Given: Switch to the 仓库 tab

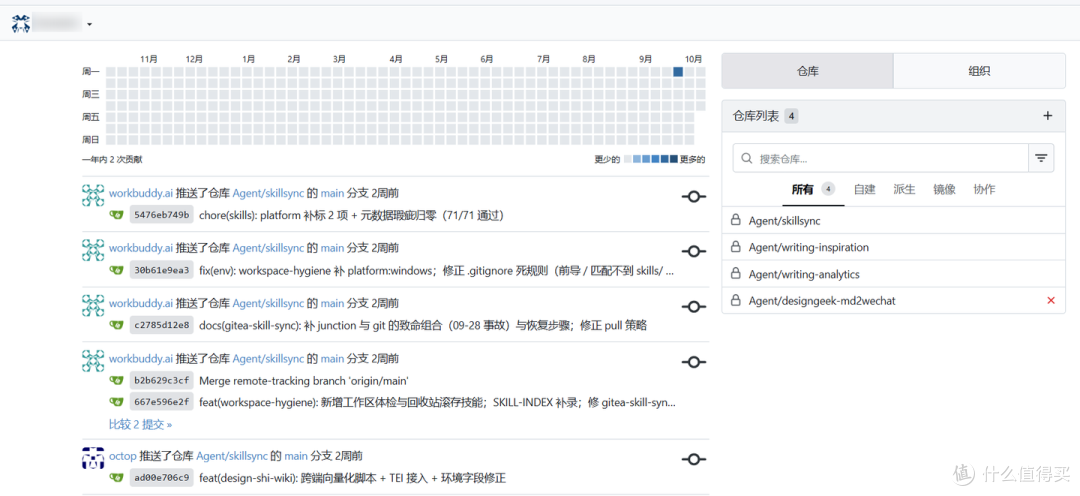Looking at the screenshot, I should point(807,71).
